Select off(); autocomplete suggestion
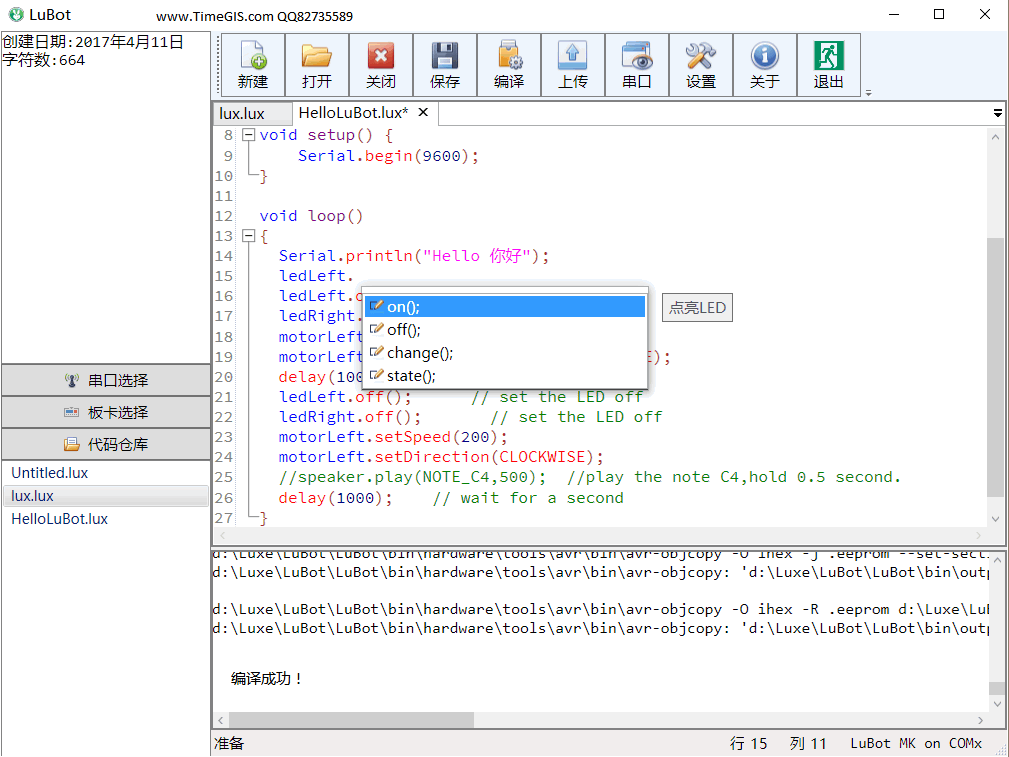Image resolution: width=1009 pixels, height=757 pixels. tap(504, 330)
